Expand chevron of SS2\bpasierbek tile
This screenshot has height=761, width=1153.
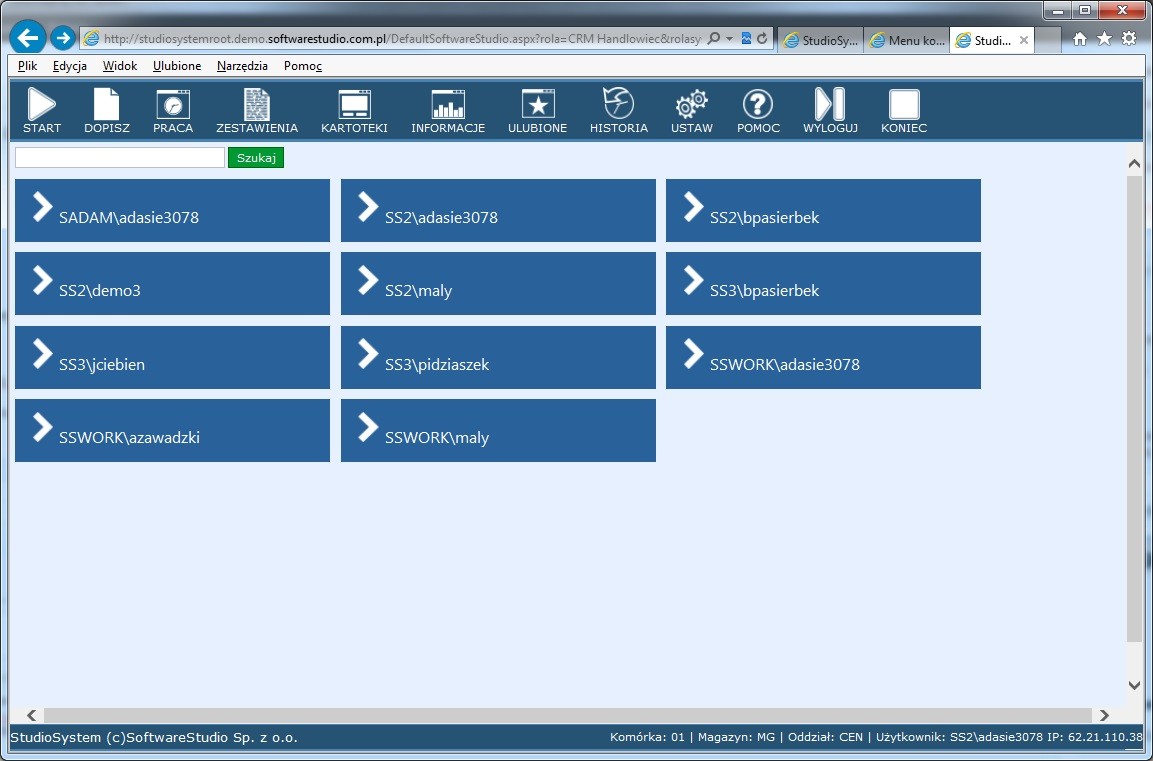(693, 207)
